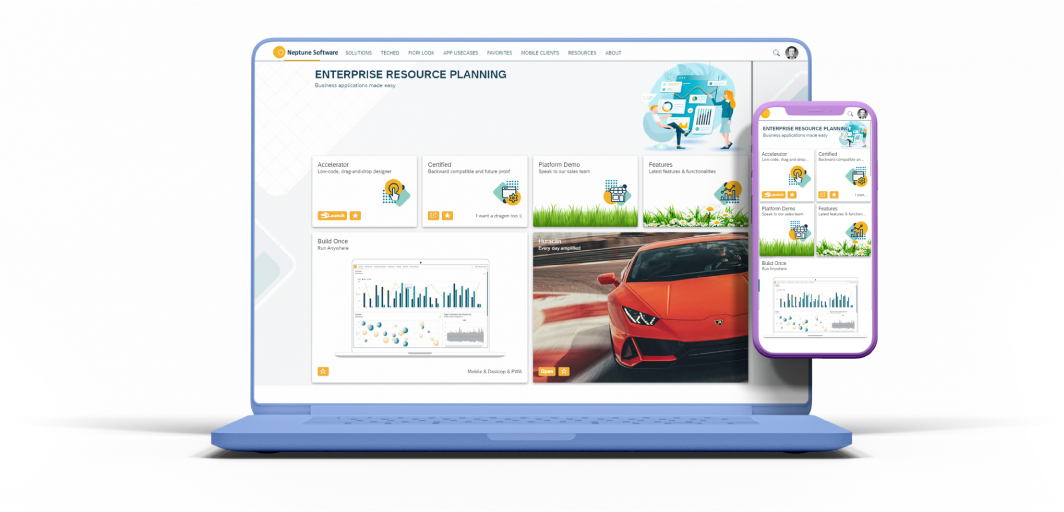This screenshot has height=512, width=1064.
Task: Favorite the Accelerator tile using its star
Action: pos(355,215)
